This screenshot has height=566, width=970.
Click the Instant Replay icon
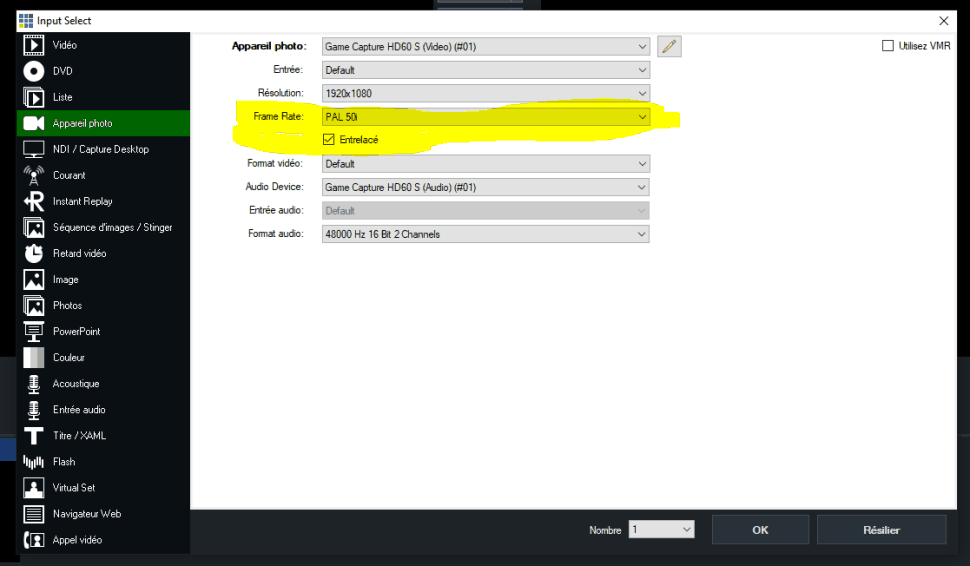click(x=34, y=201)
